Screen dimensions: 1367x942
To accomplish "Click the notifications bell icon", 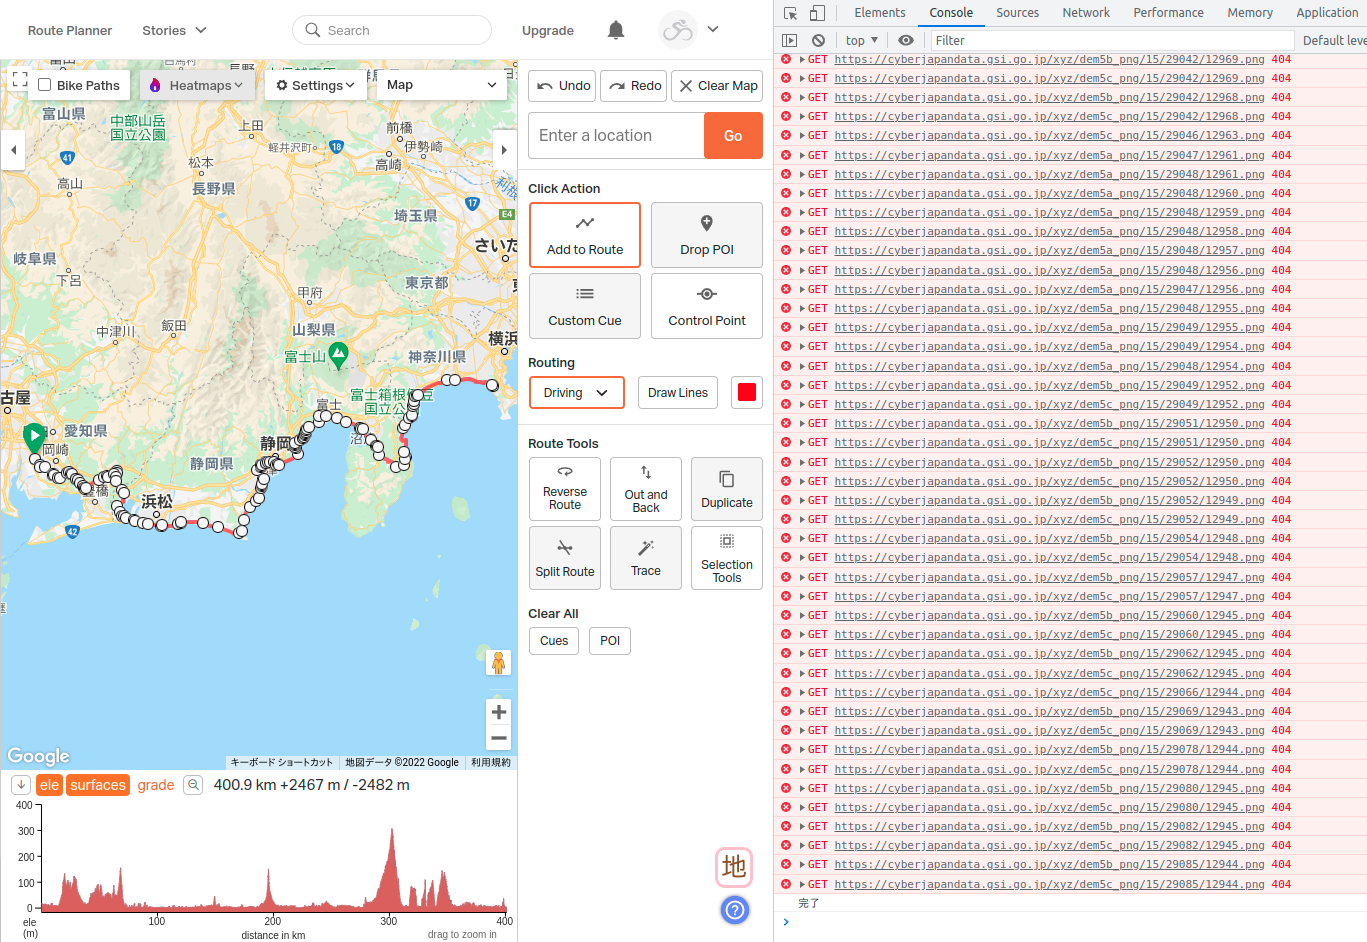I will 616,30.
